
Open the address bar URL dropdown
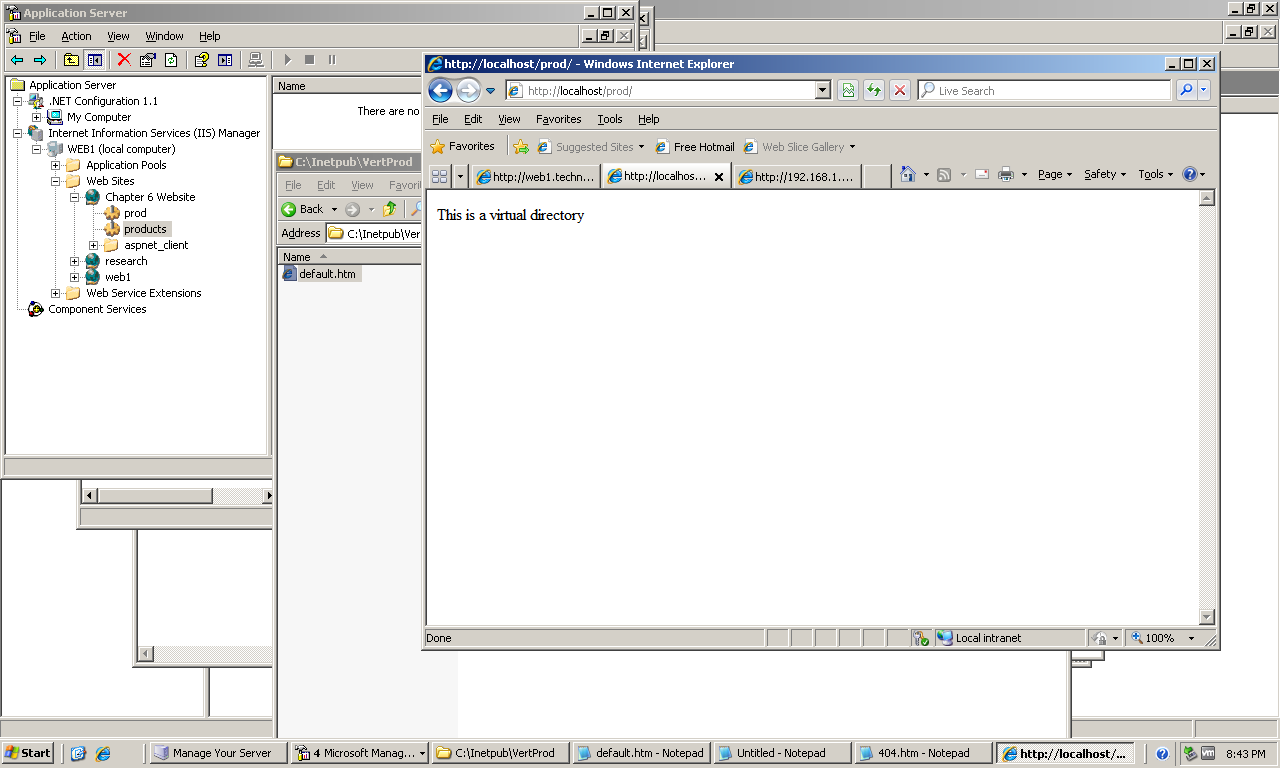point(823,91)
